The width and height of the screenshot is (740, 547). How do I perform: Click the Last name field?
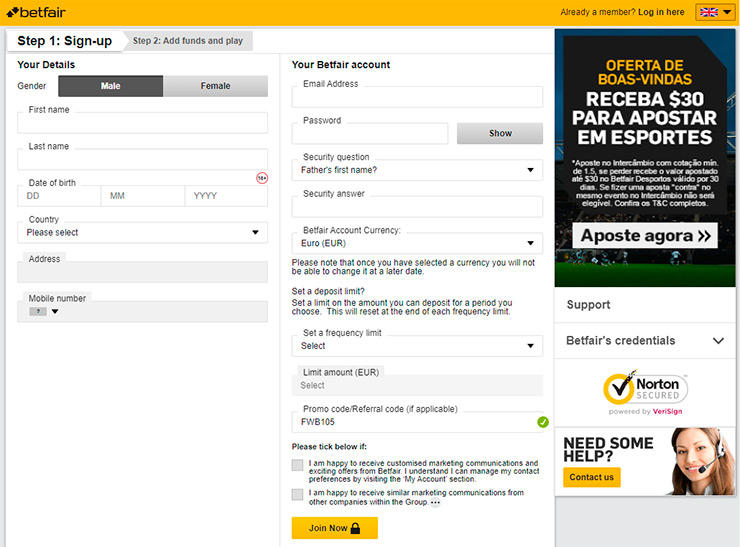point(143,160)
